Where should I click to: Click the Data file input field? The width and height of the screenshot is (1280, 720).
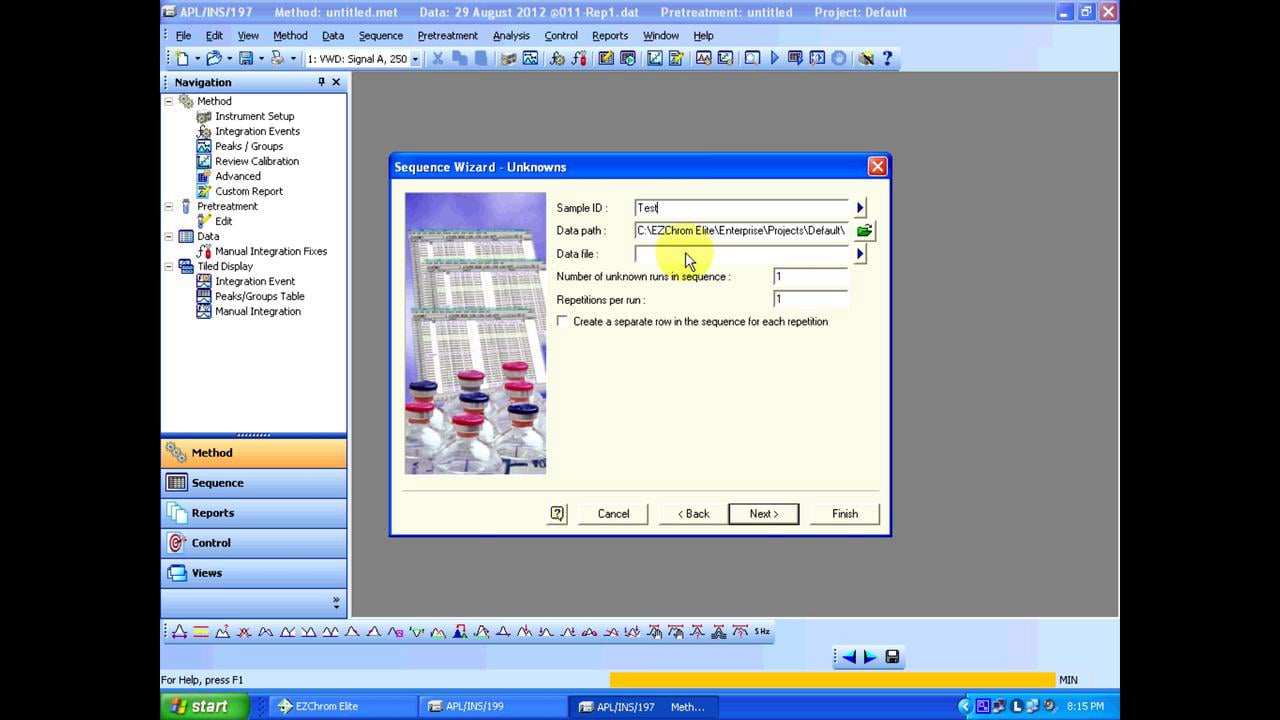point(741,254)
